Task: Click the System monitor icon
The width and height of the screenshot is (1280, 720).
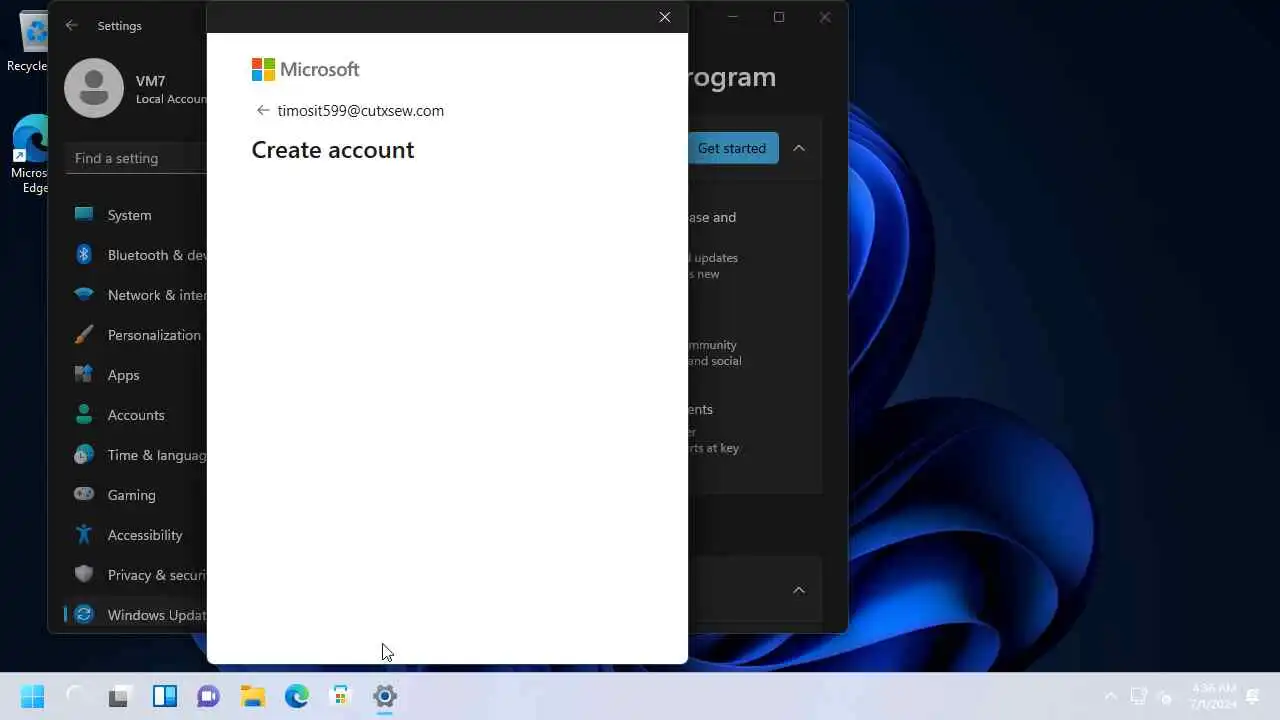Action: 84,214
